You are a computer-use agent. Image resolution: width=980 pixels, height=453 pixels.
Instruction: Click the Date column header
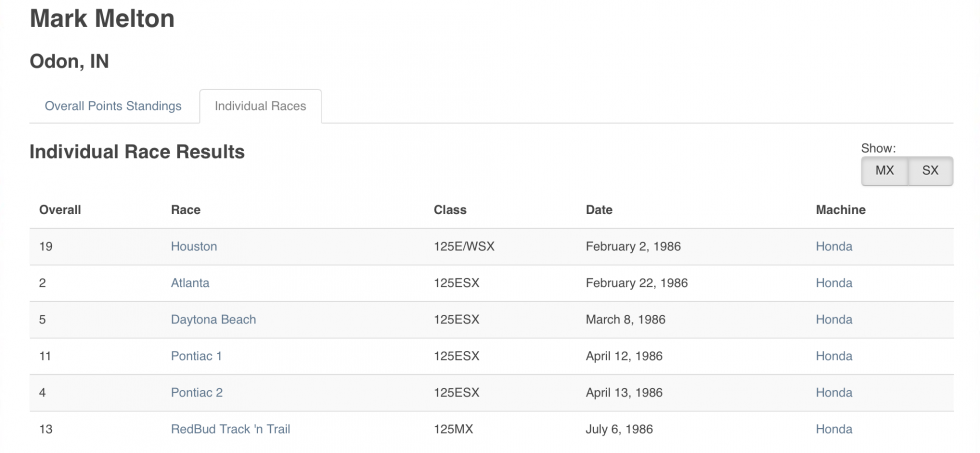click(x=599, y=210)
